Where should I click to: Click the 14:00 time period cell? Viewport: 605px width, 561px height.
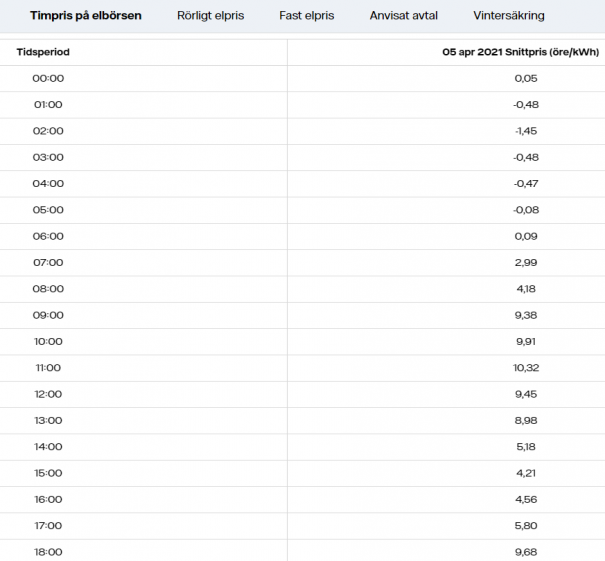48,447
